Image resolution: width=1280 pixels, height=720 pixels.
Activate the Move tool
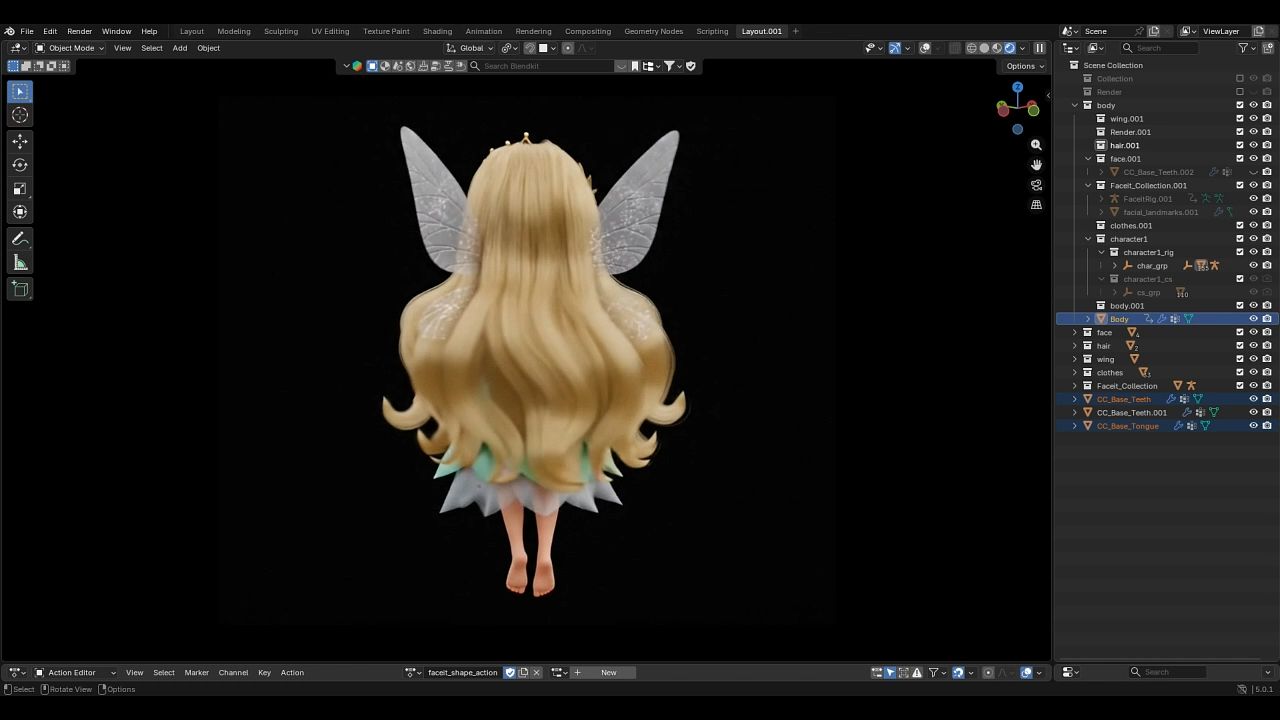click(x=20, y=141)
